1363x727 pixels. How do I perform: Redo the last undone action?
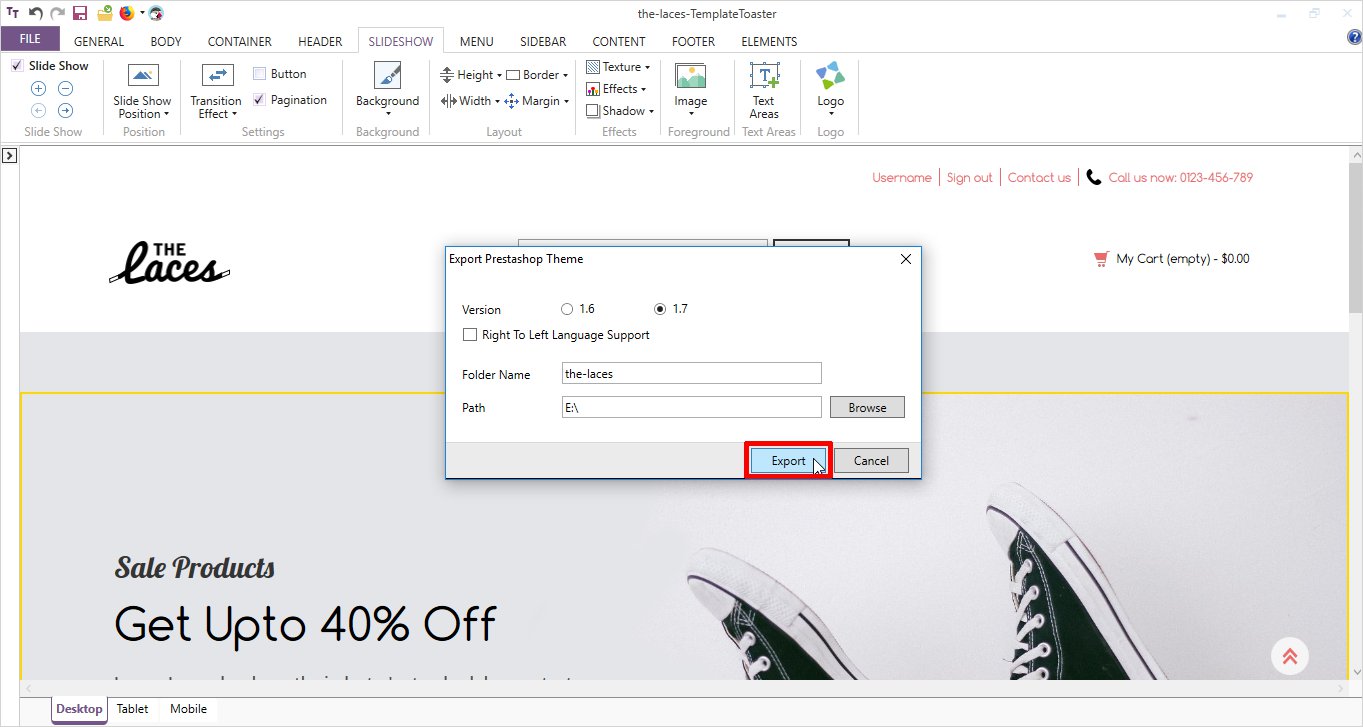(x=57, y=13)
